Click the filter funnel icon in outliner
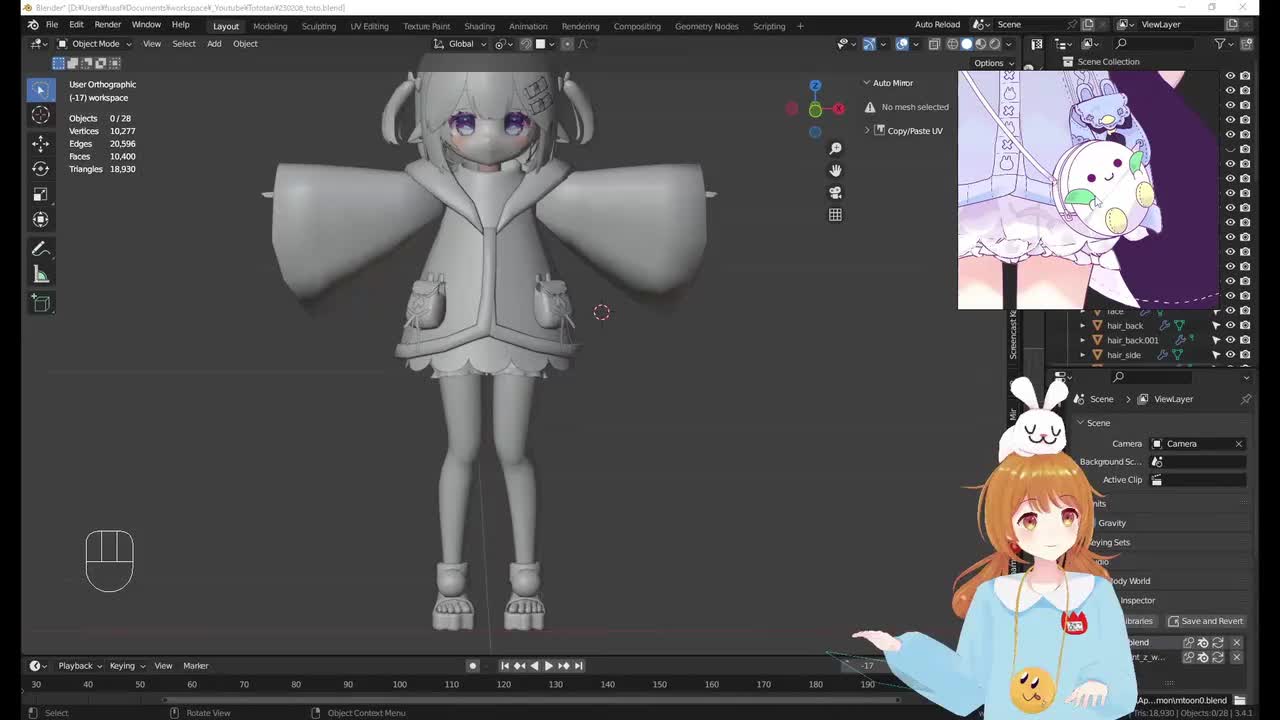Image resolution: width=1280 pixels, height=720 pixels. pyautogui.click(x=1220, y=44)
